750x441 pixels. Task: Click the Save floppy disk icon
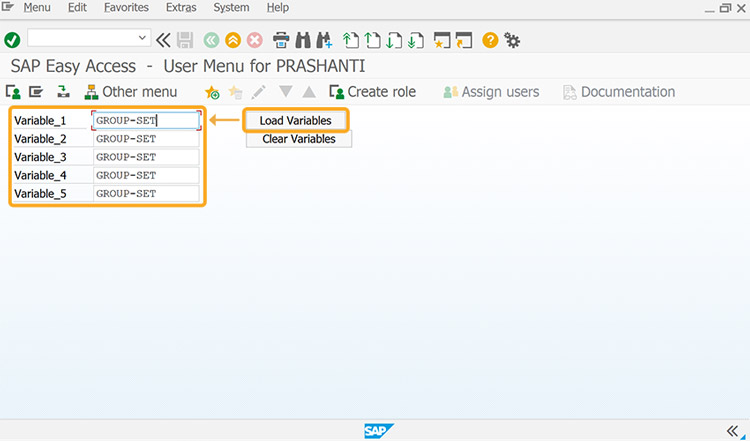185,40
